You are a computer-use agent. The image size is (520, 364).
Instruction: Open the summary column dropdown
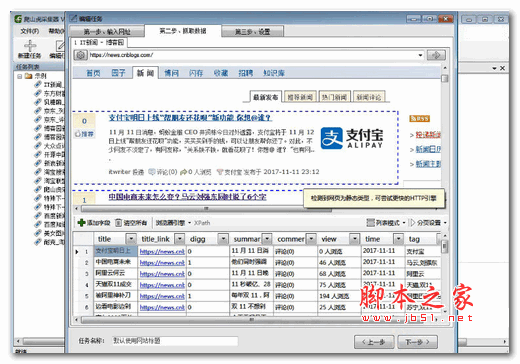tap(267, 239)
